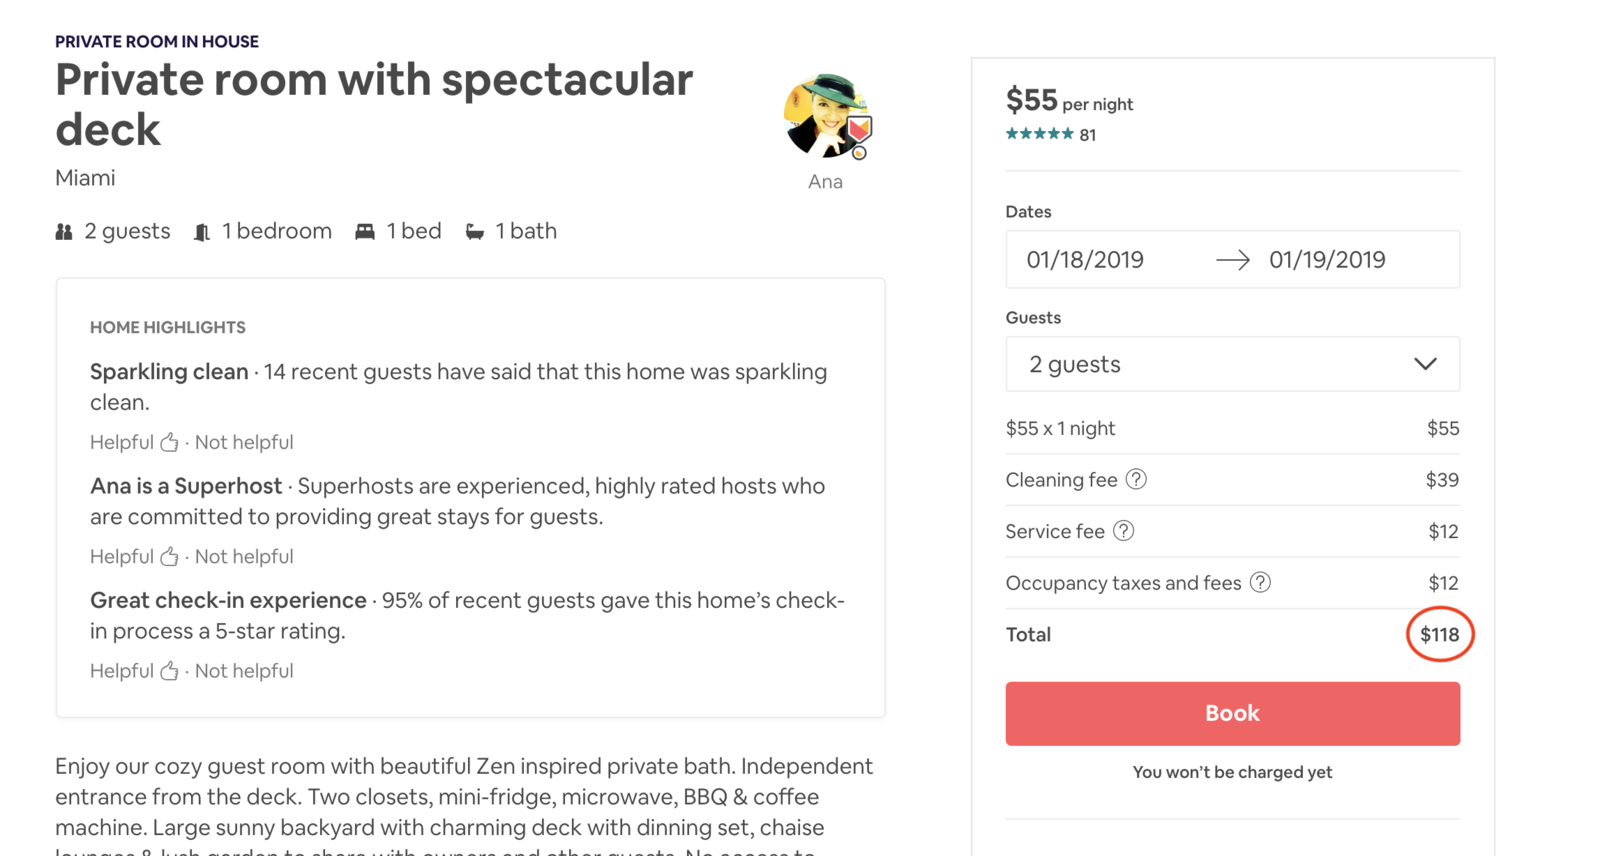Image resolution: width=1600 pixels, height=856 pixels.
Task: Click the Cleaning fee help icon
Action: [x=1136, y=480]
